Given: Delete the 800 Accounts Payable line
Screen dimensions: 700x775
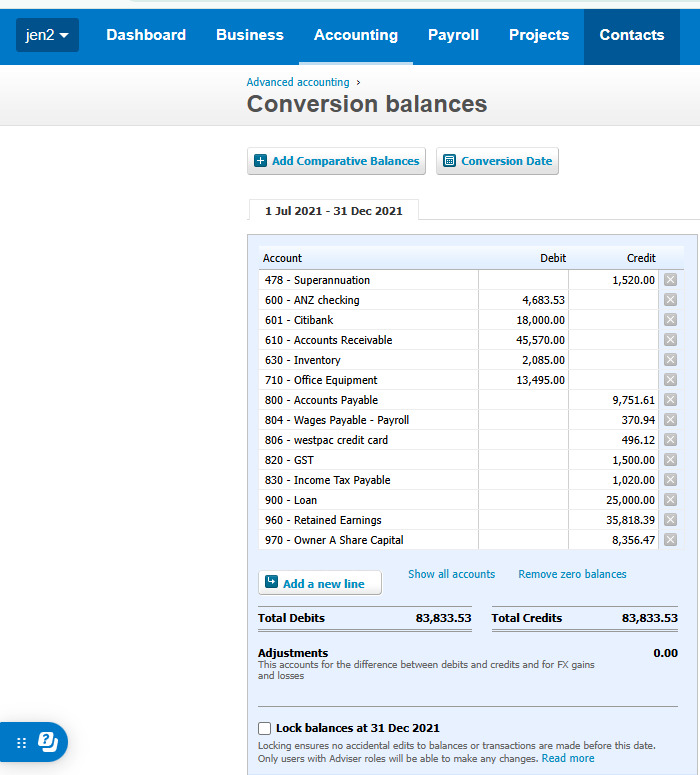Looking at the screenshot, I should pyautogui.click(x=670, y=400).
